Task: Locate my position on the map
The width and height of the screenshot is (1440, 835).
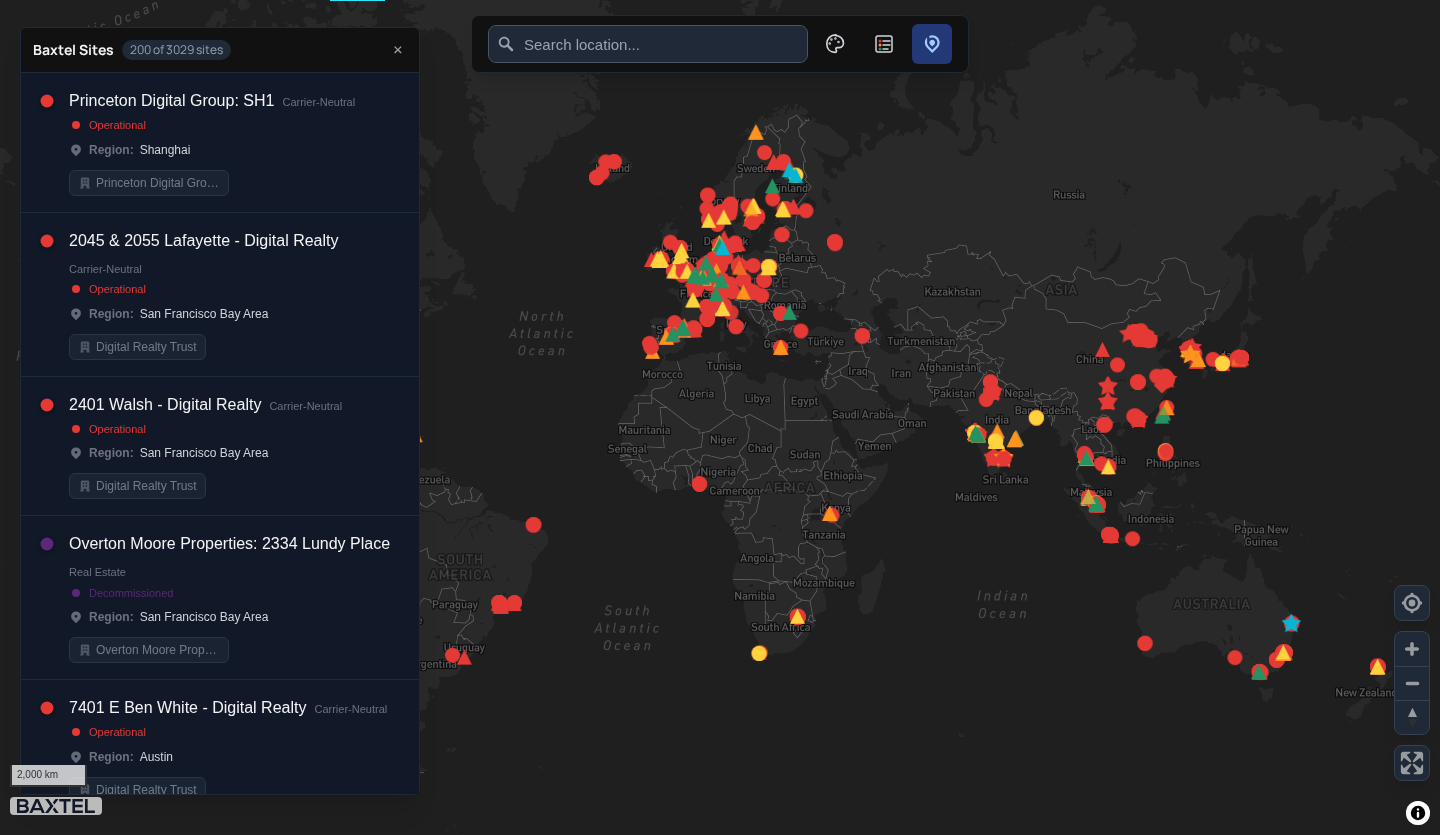Action: 1412,603
